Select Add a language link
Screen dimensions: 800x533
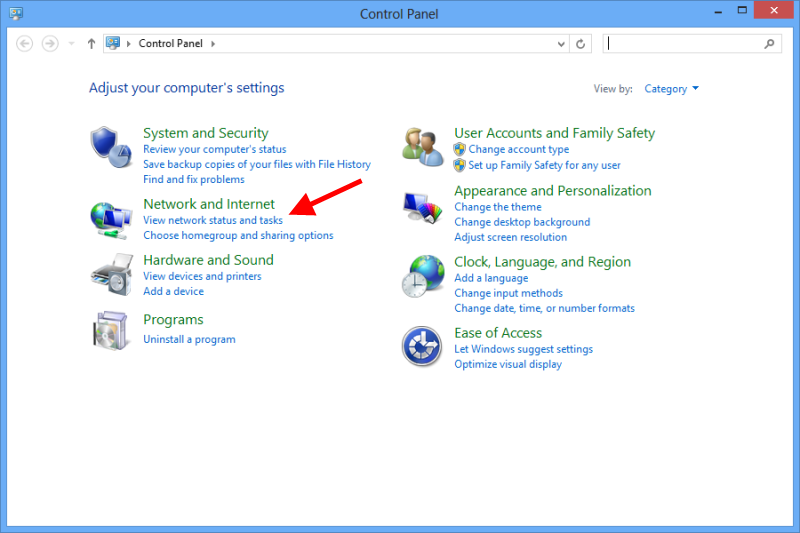(491, 278)
